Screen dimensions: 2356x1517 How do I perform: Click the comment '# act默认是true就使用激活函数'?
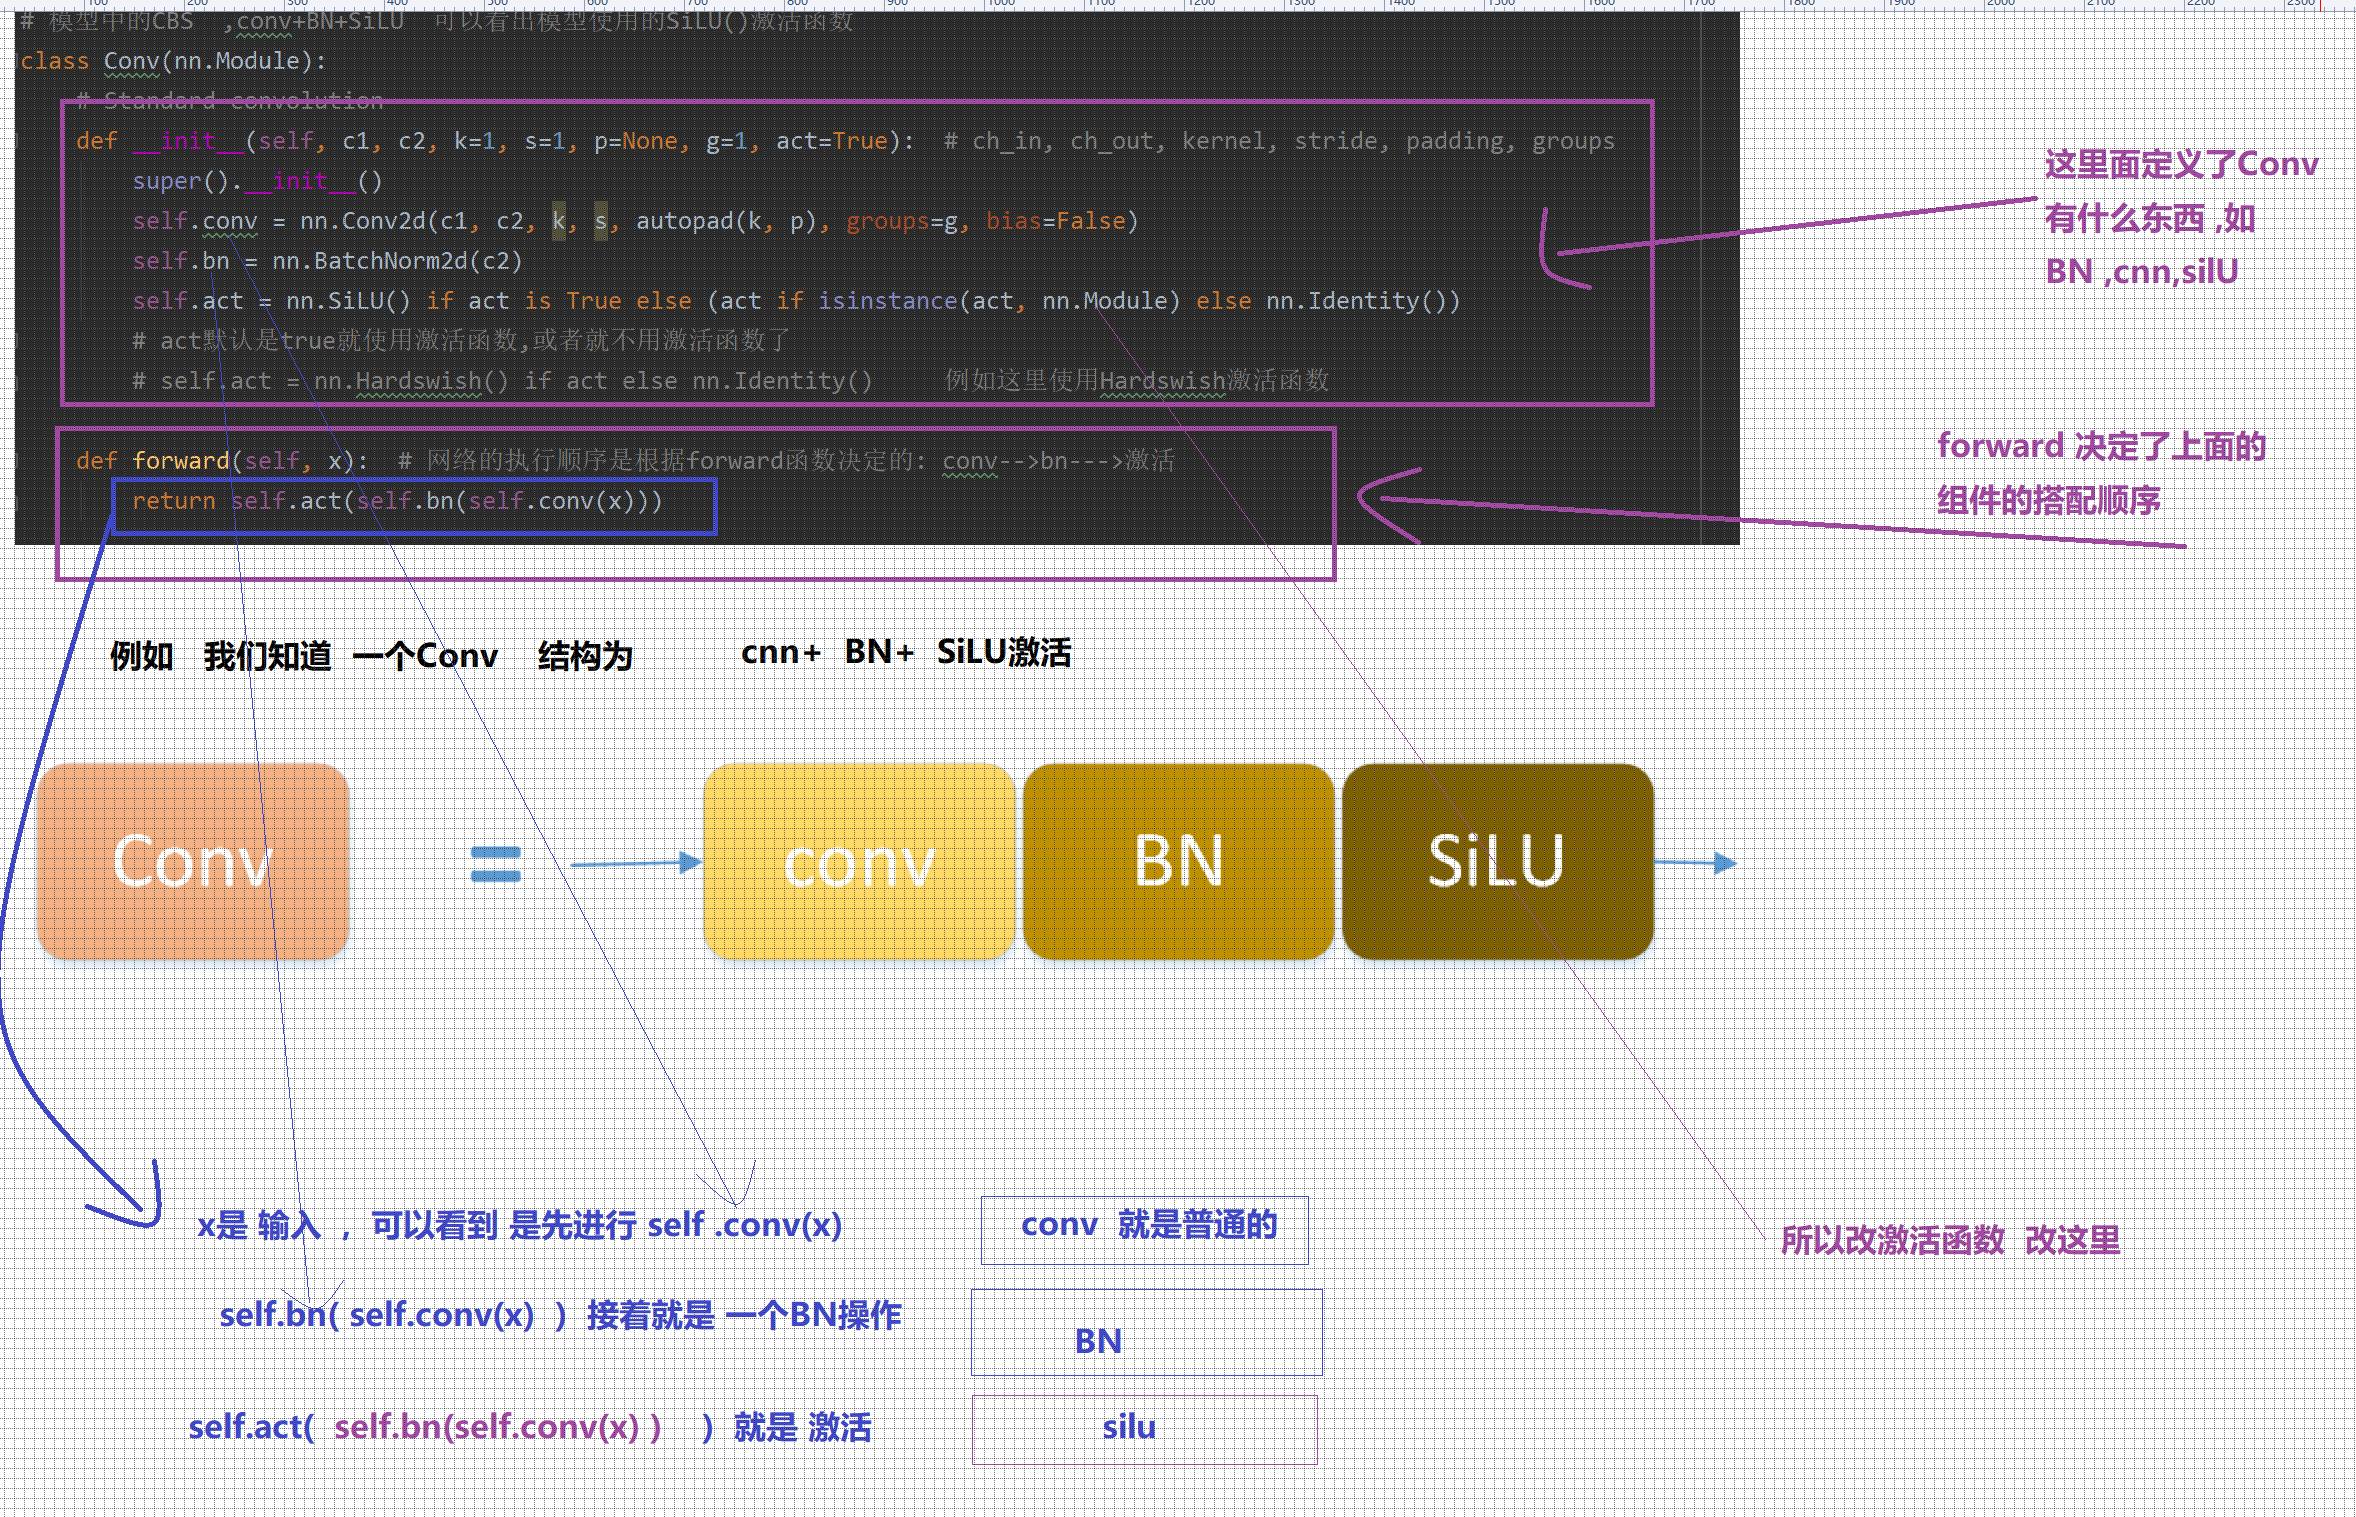[461, 341]
